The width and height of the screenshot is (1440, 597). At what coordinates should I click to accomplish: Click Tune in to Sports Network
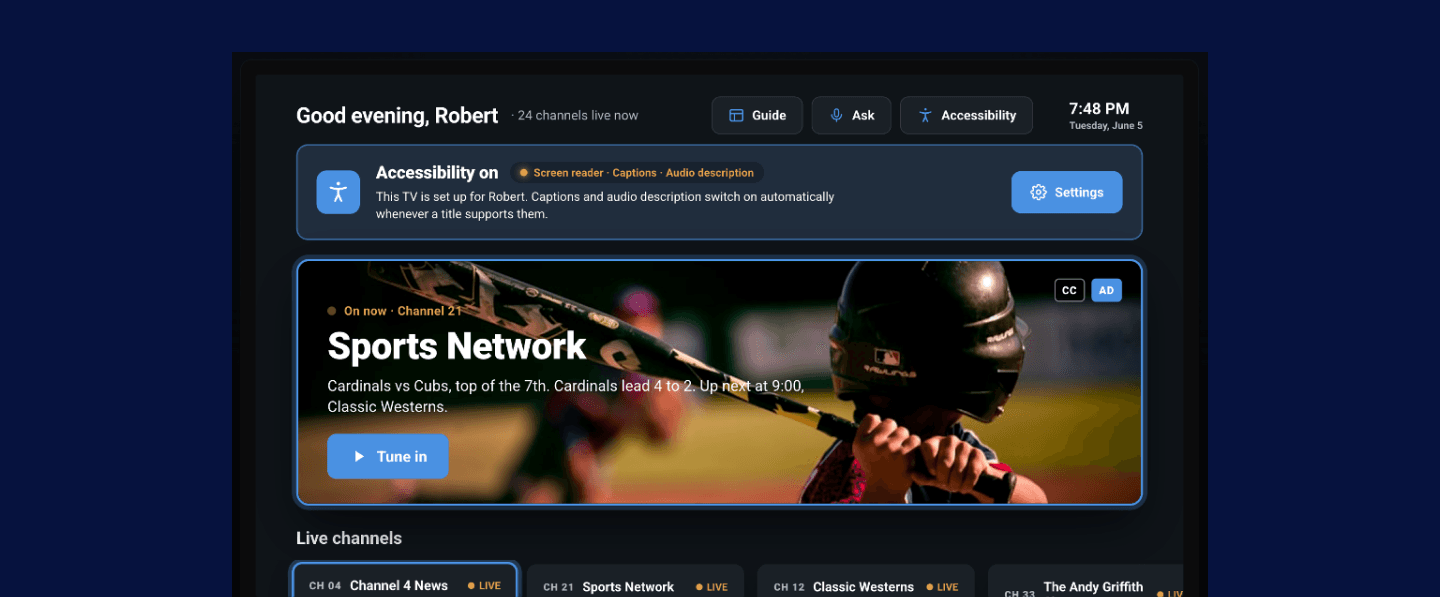click(388, 456)
